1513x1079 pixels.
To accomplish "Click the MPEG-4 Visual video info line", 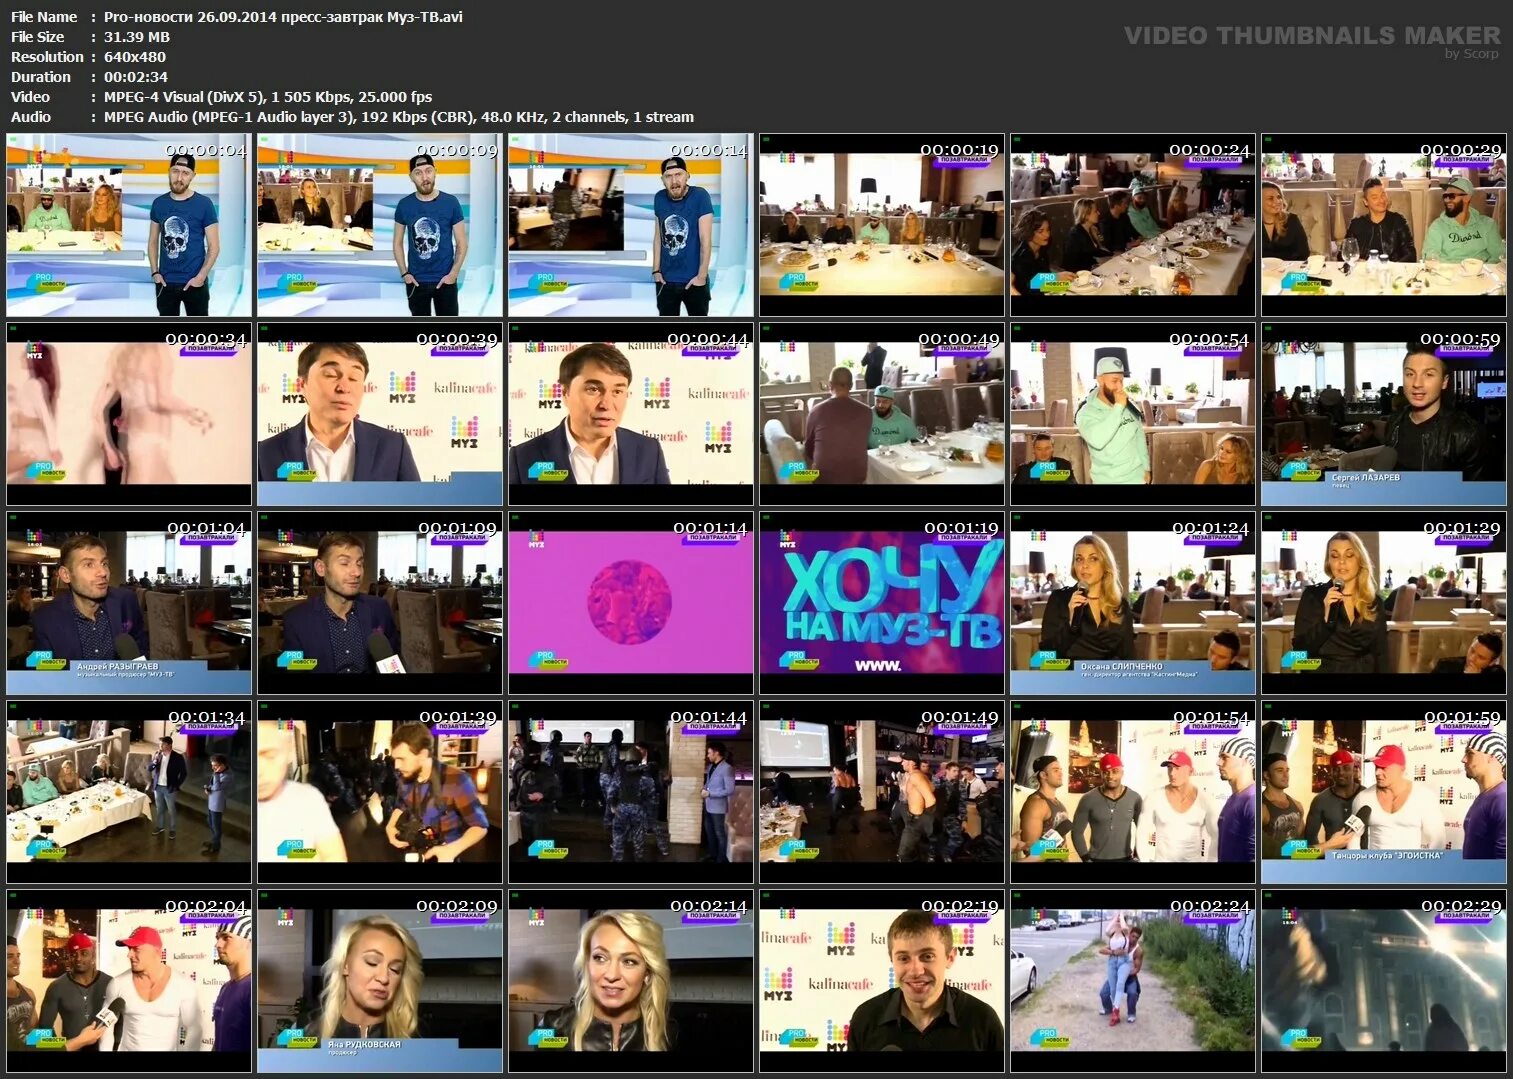I will point(268,97).
